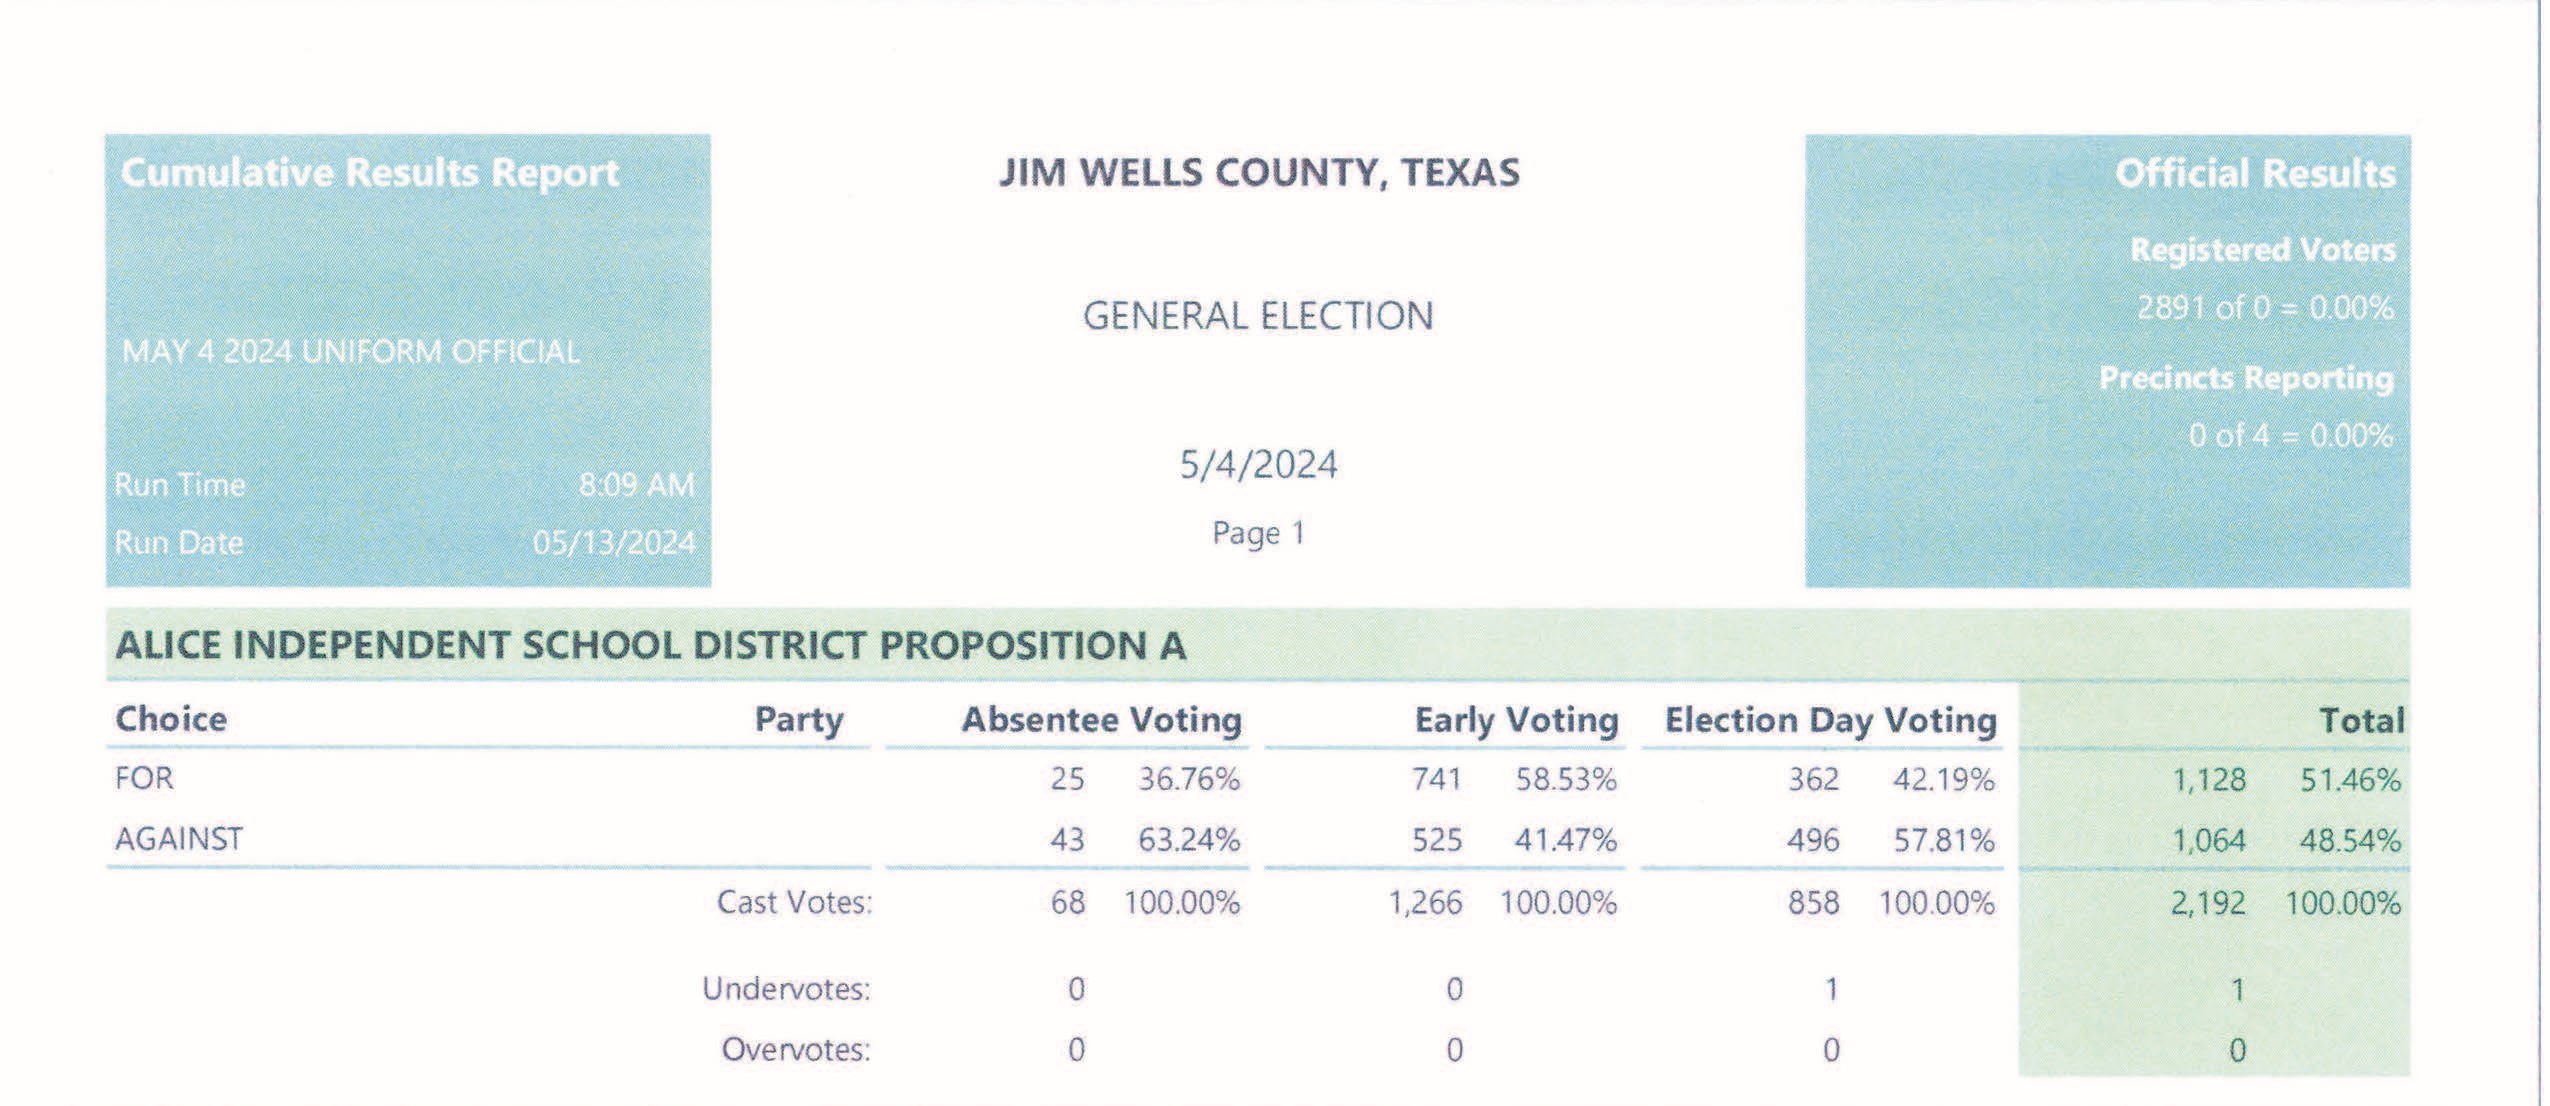Select the Run Date value 05/13/2024
This screenshot has height=1106, width=2550.
[613, 543]
